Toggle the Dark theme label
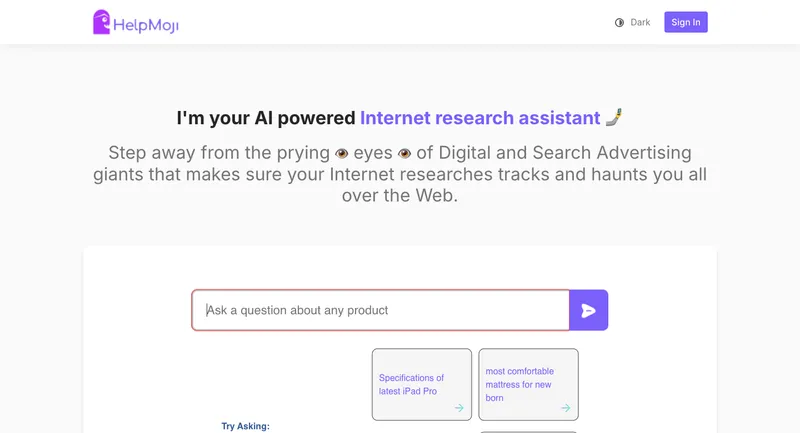Screen dimensions: 800x433 [640, 22]
